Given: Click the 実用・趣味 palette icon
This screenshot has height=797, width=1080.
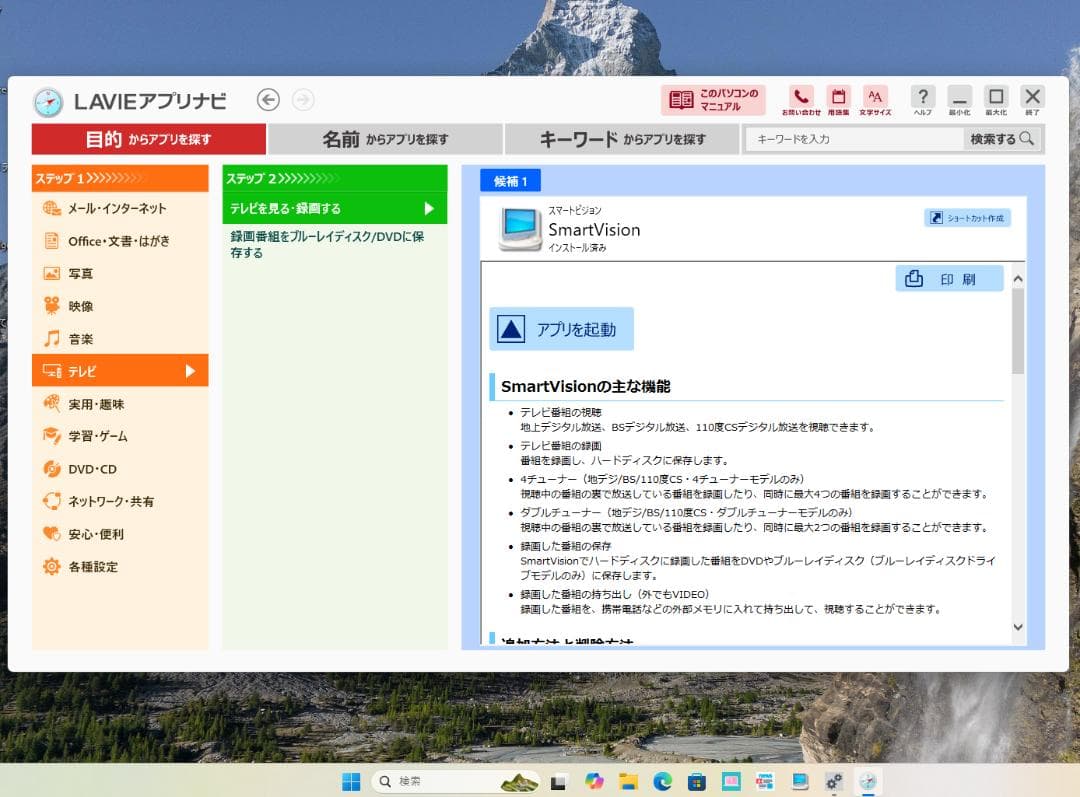Looking at the screenshot, I should [52, 404].
